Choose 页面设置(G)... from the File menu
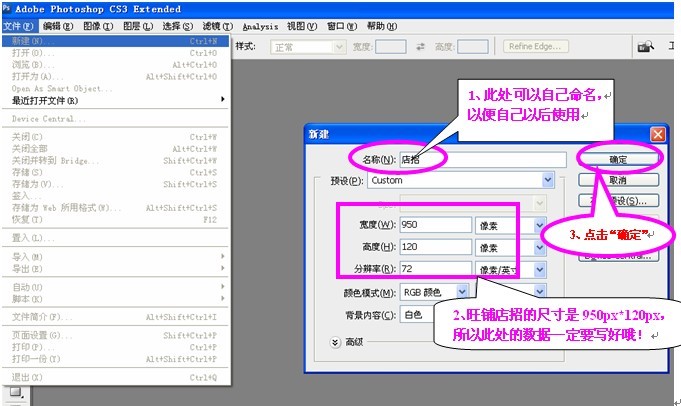The image size is (681, 406). tap(116, 335)
